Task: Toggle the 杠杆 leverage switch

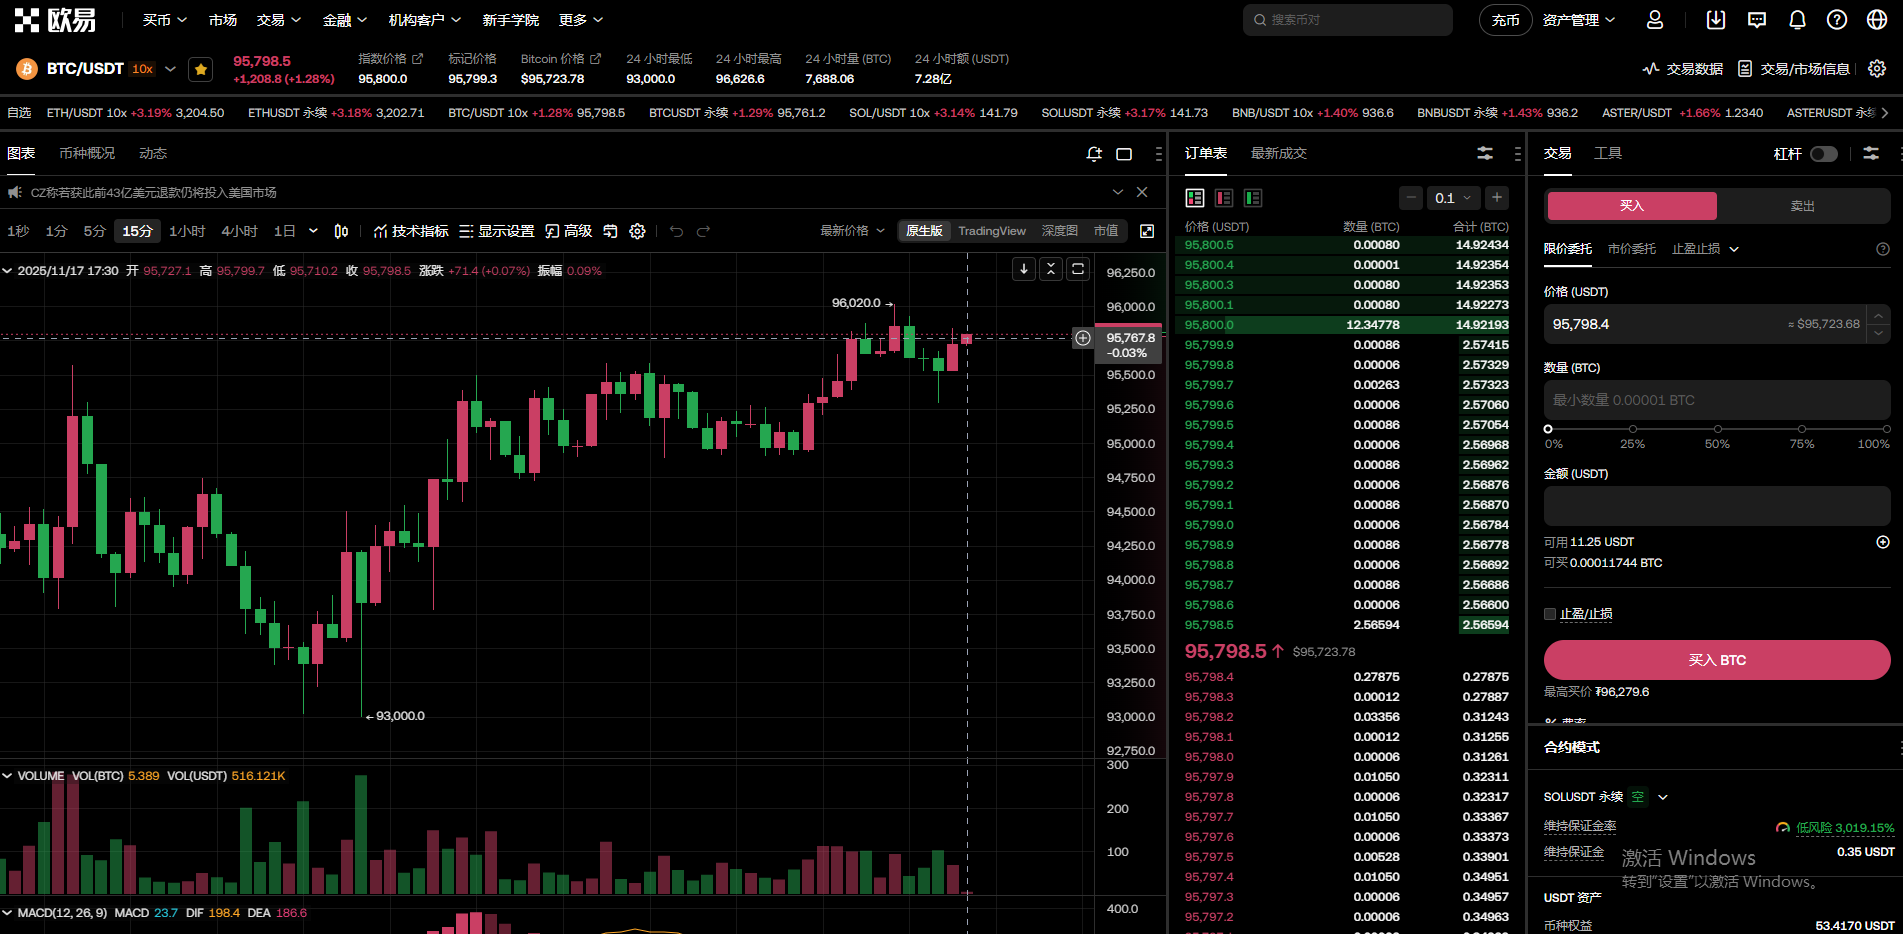Action: [1823, 154]
